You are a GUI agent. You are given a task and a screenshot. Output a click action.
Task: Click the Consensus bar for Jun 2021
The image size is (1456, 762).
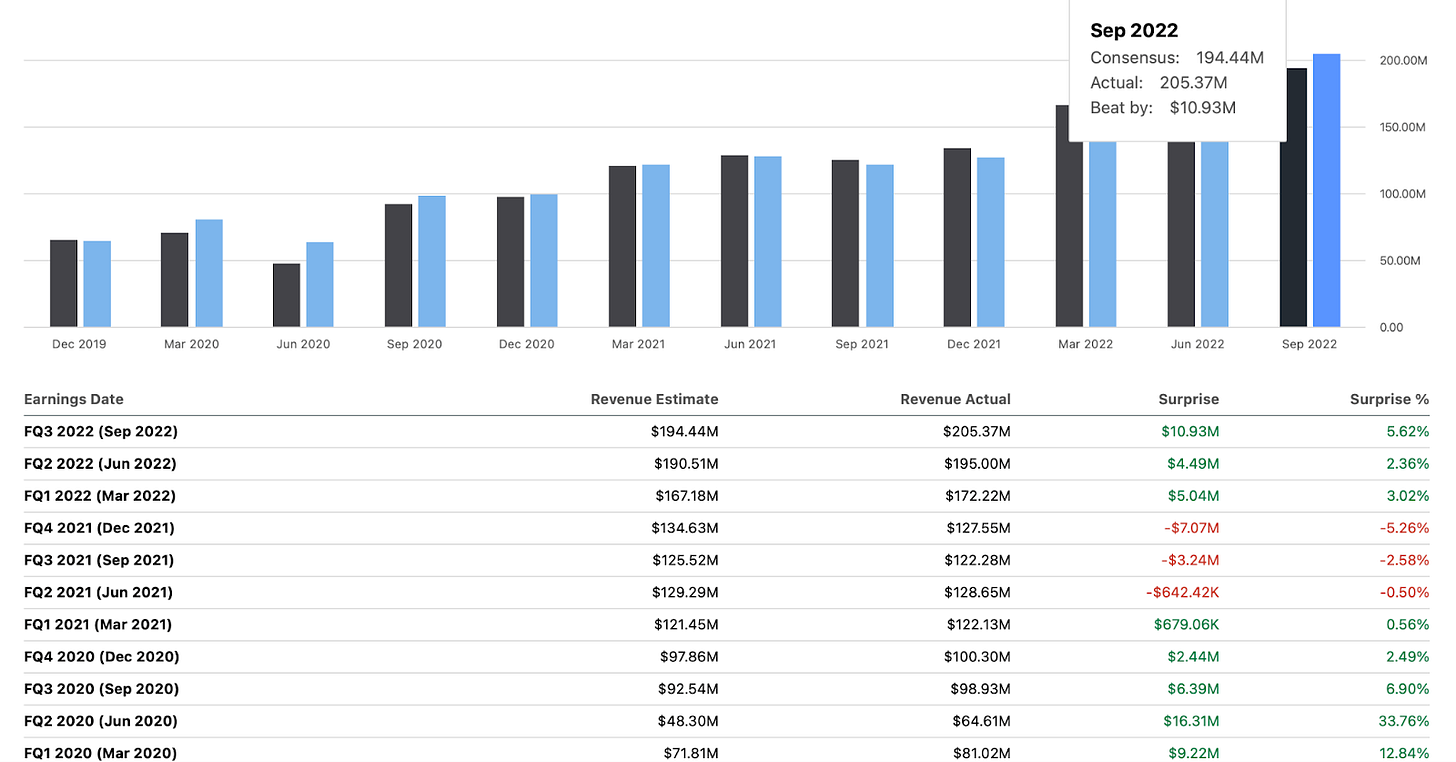[735, 240]
